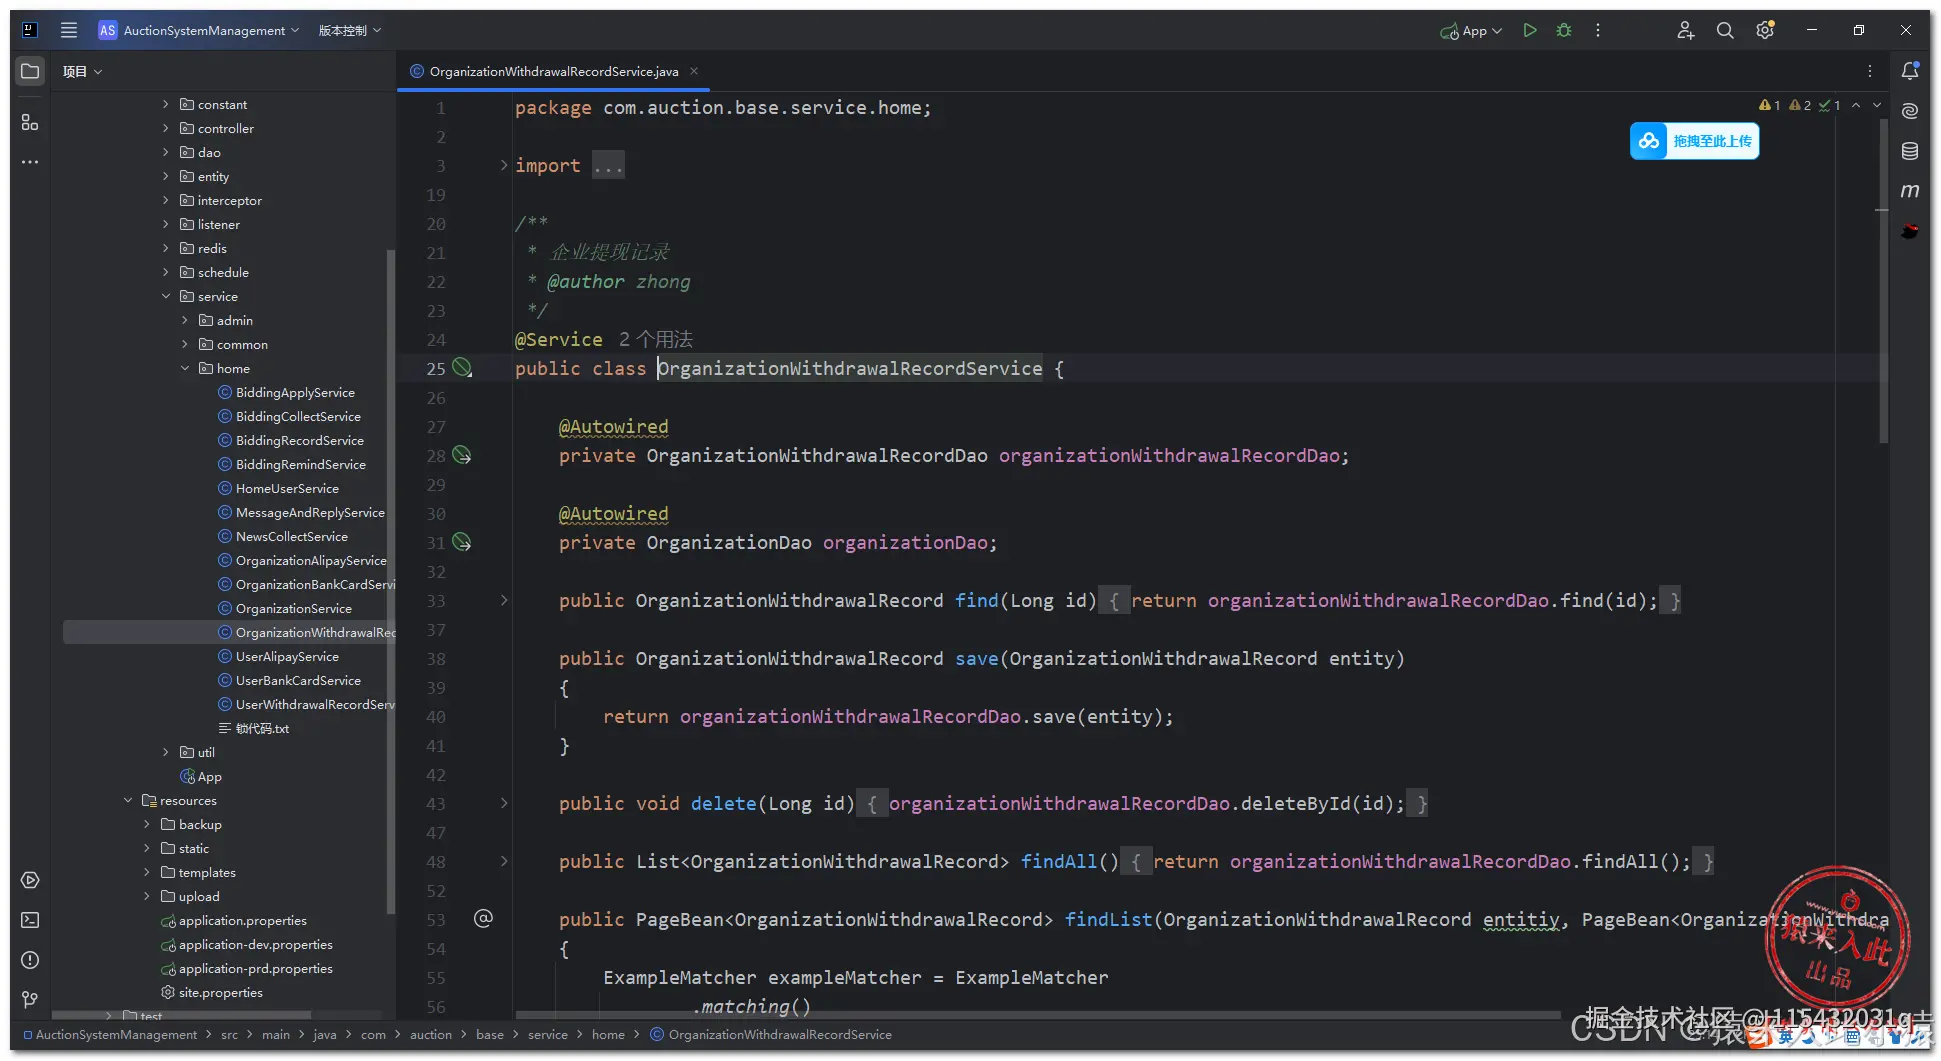This screenshot has height=1061, width=1941.
Task: Open more run actions menu
Action: point(1598,30)
